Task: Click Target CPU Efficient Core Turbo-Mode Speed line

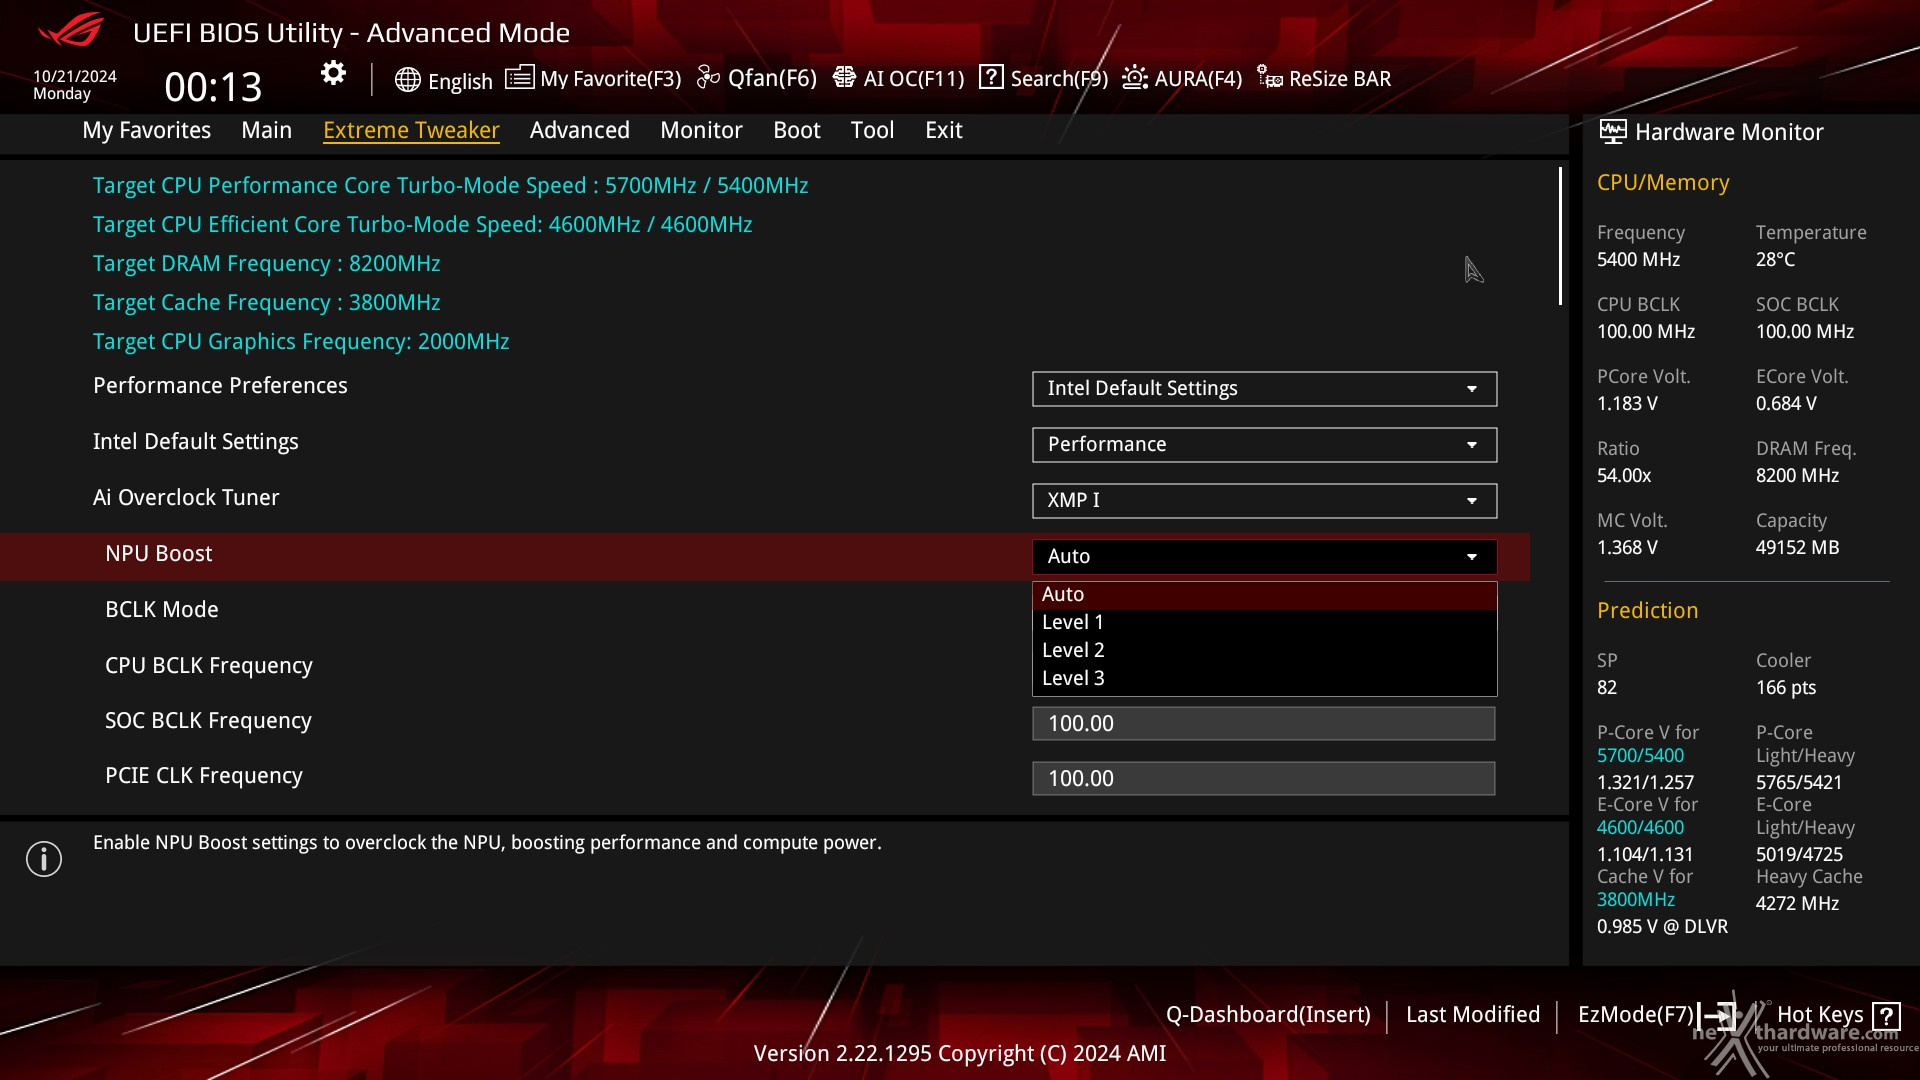Action: pyautogui.click(x=423, y=225)
